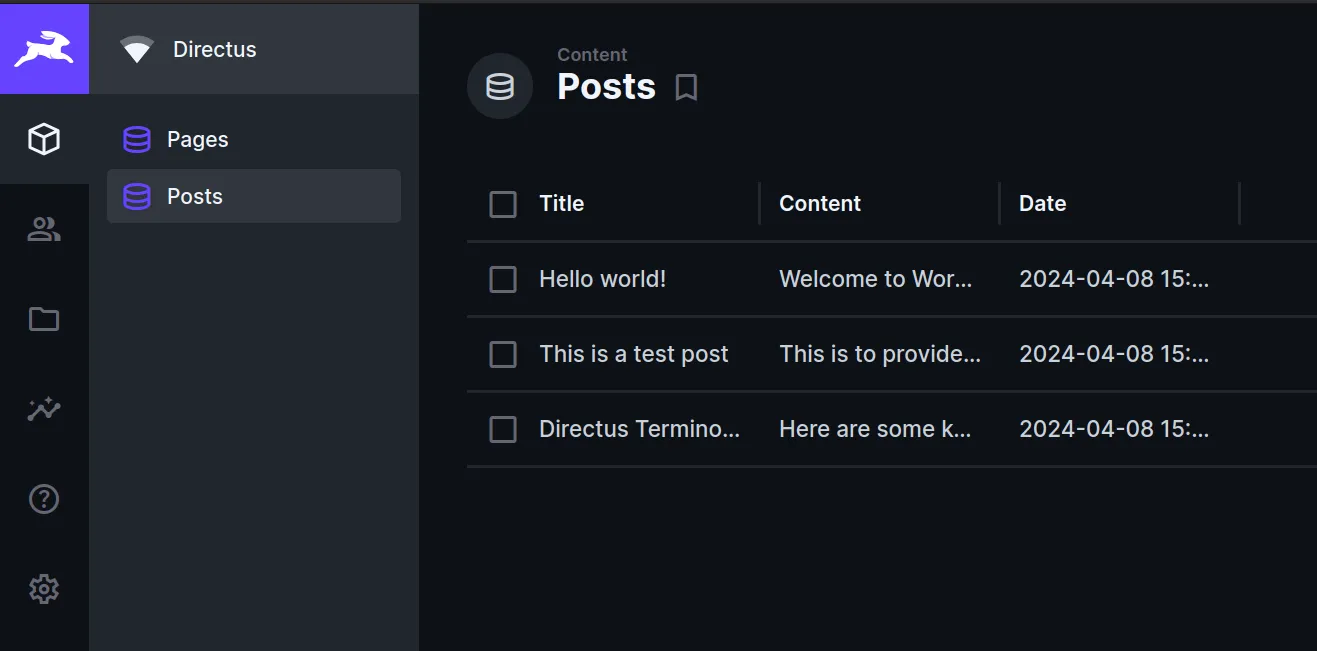Open the Directus Terminology post
1317x651 pixels.
[x=639, y=428]
